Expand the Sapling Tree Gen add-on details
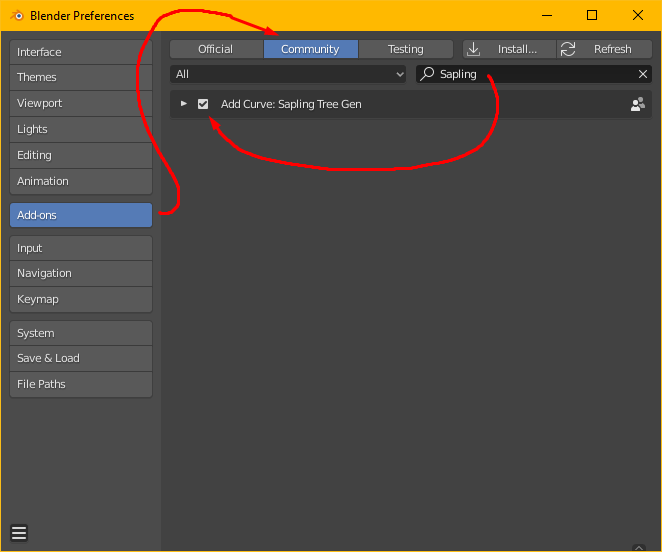Viewport: 662px width, 552px height. point(184,104)
